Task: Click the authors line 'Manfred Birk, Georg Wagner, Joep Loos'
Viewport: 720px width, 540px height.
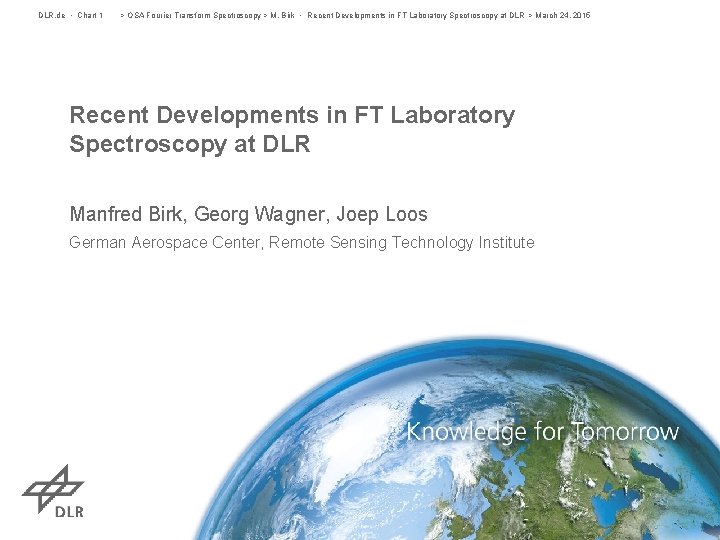Action: (x=248, y=214)
